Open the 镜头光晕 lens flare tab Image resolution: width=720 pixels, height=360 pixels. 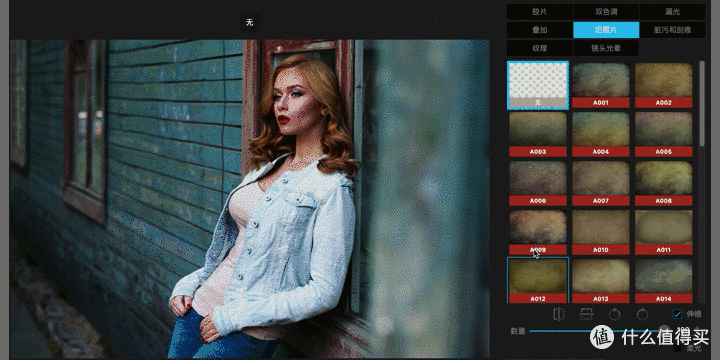pos(606,48)
